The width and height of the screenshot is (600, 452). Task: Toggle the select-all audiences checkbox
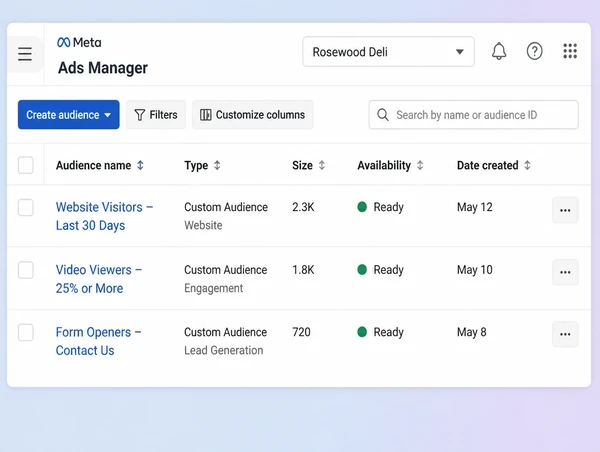tap(26, 165)
